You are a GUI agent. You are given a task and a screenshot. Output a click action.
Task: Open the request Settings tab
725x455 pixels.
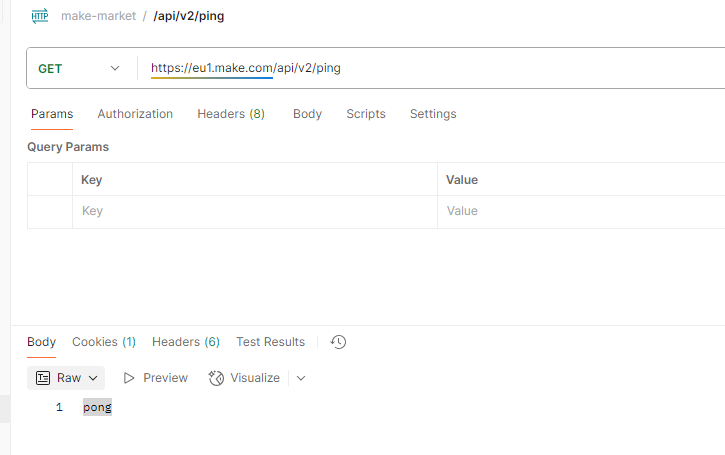click(x=433, y=114)
